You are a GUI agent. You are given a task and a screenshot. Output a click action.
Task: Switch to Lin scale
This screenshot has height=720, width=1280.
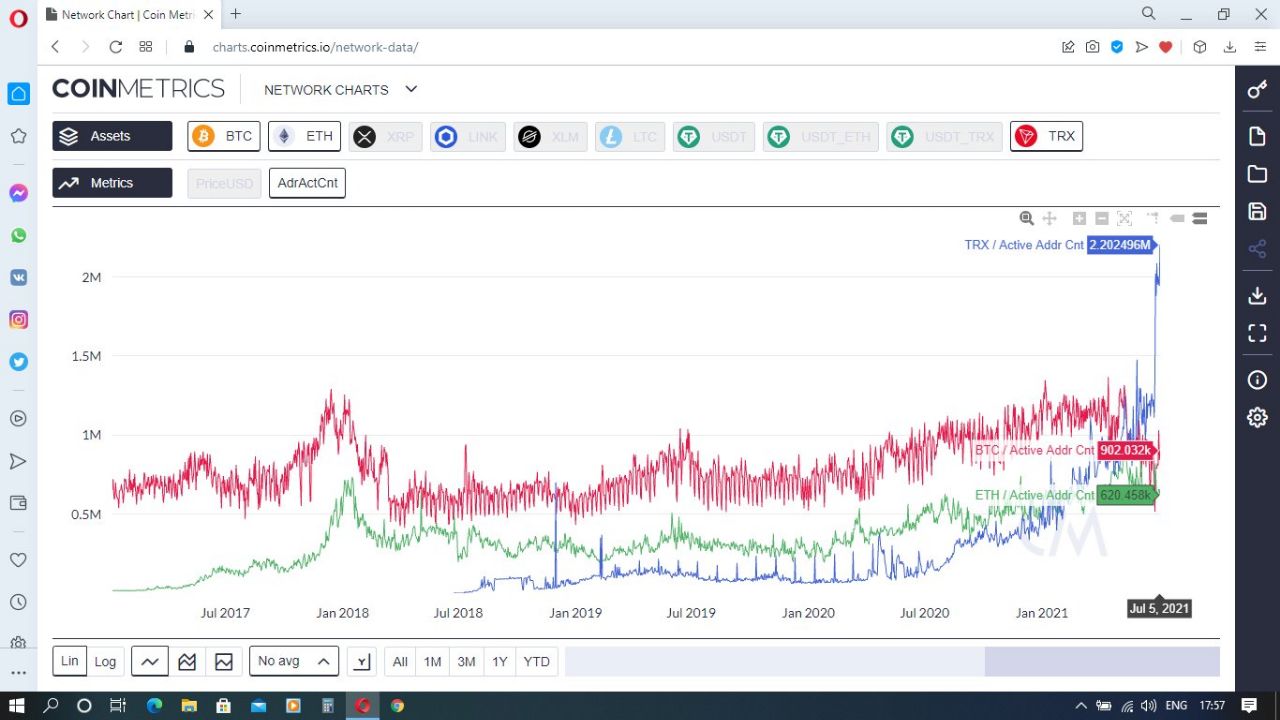click(69, 661)
